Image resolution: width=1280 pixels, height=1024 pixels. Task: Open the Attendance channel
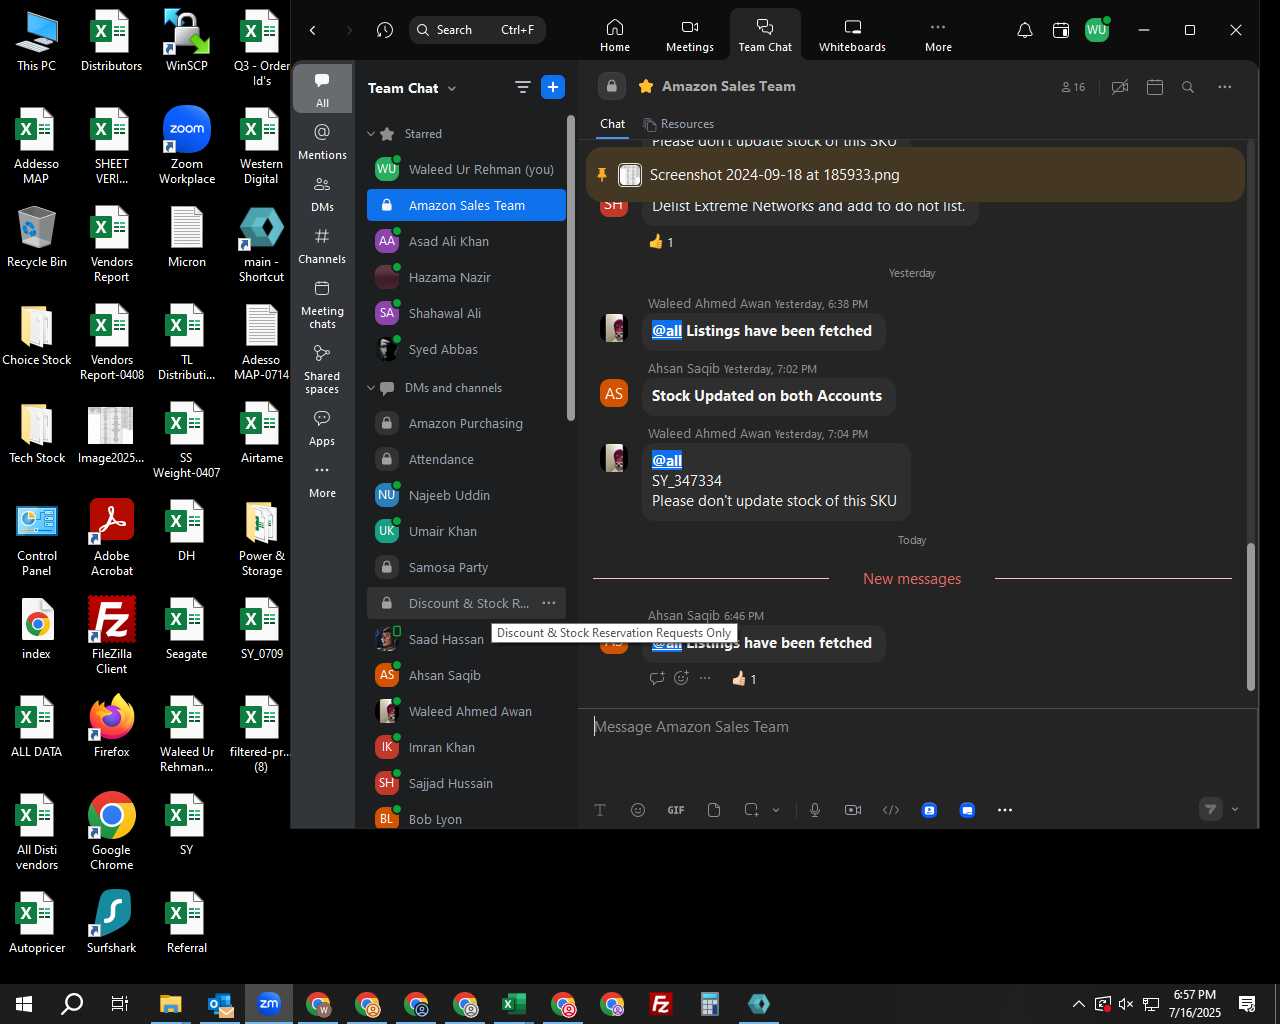tap(466, 459)
